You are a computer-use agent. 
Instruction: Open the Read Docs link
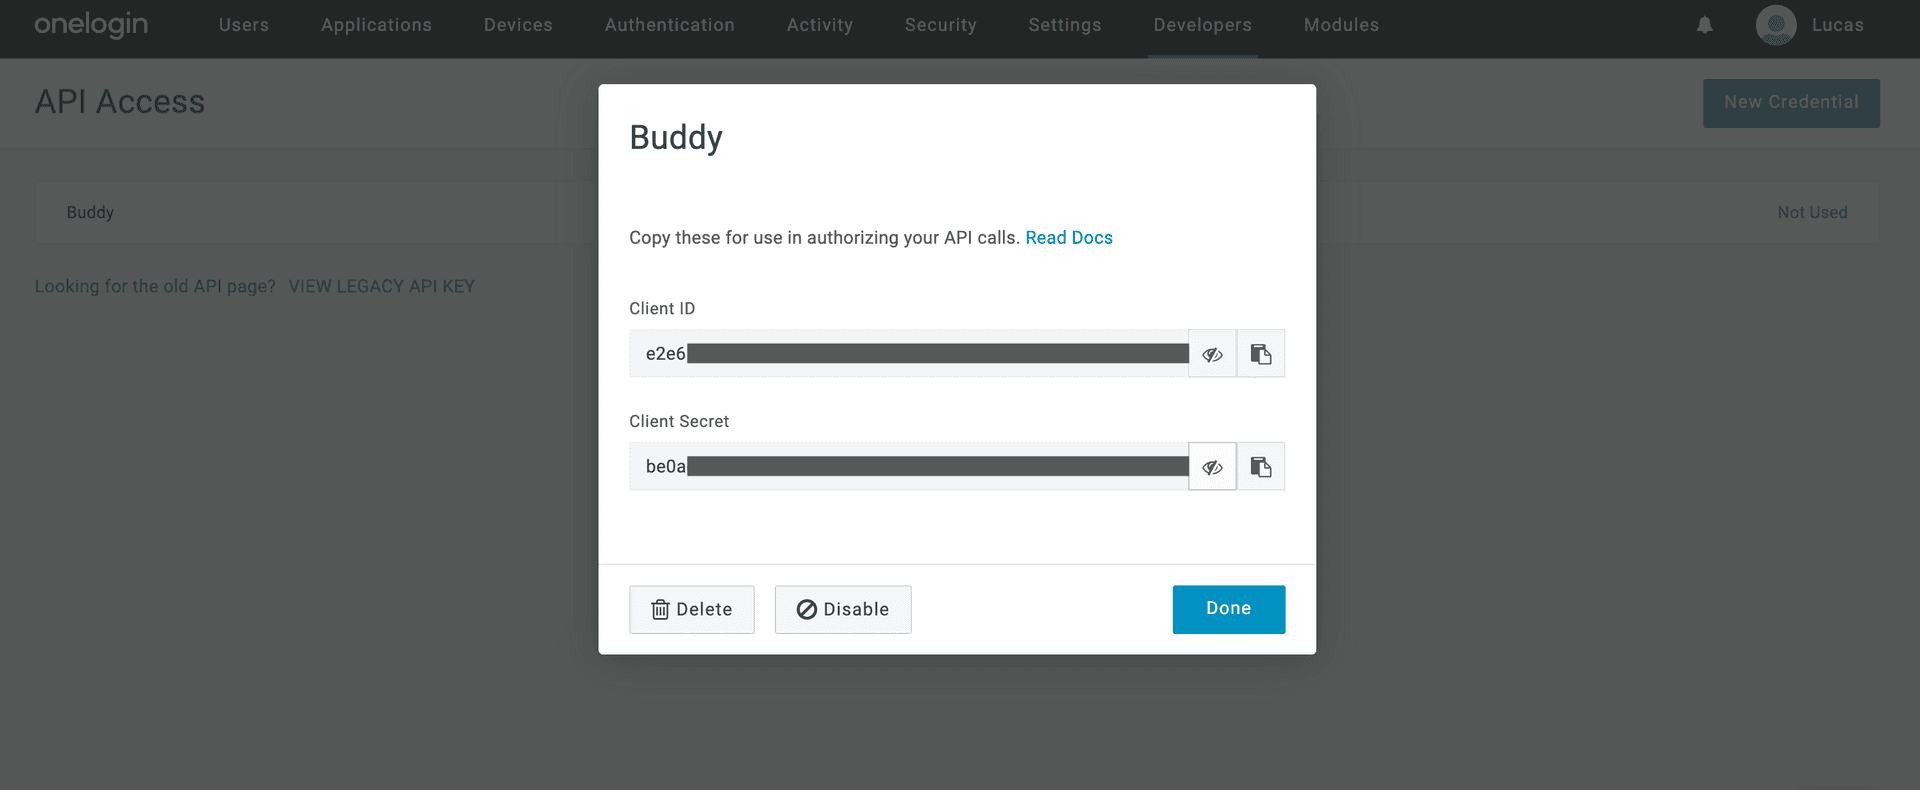click(x=1069, y=238)
